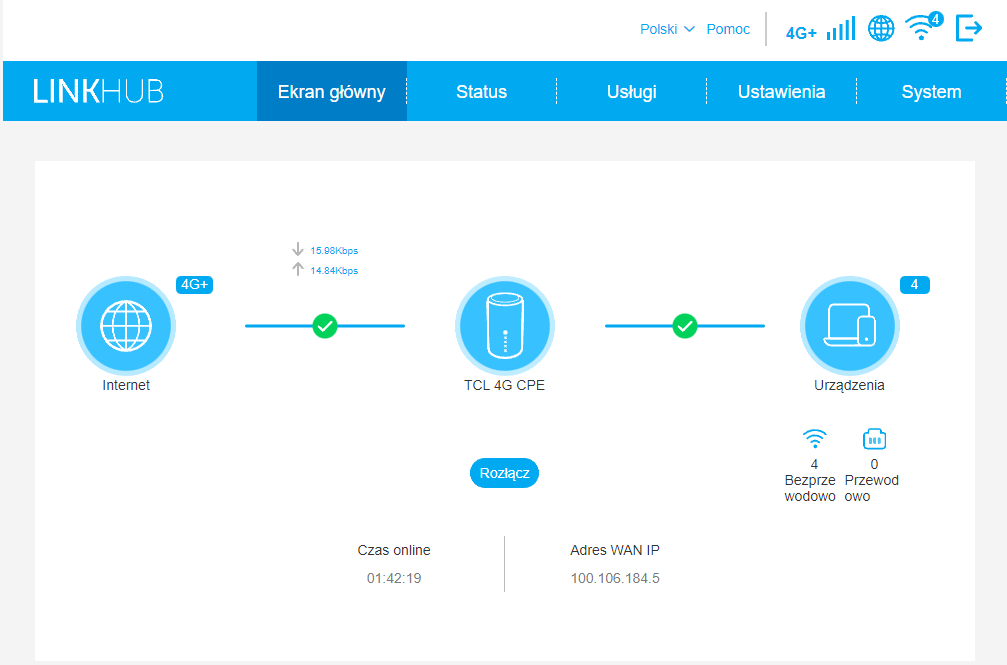The height and width of the screenshot is (665, 1007).
Task: Select the Ekran główny tab
Action: (331, 91)
